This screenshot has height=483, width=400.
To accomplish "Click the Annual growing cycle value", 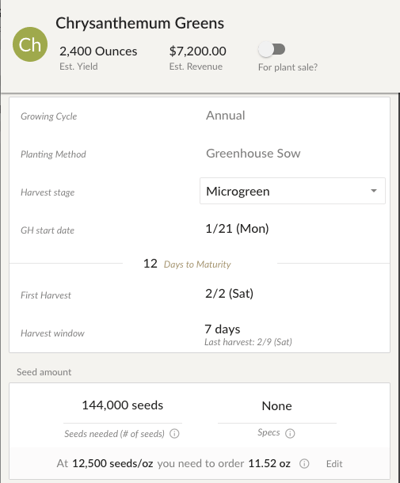I will coord(225,115).
